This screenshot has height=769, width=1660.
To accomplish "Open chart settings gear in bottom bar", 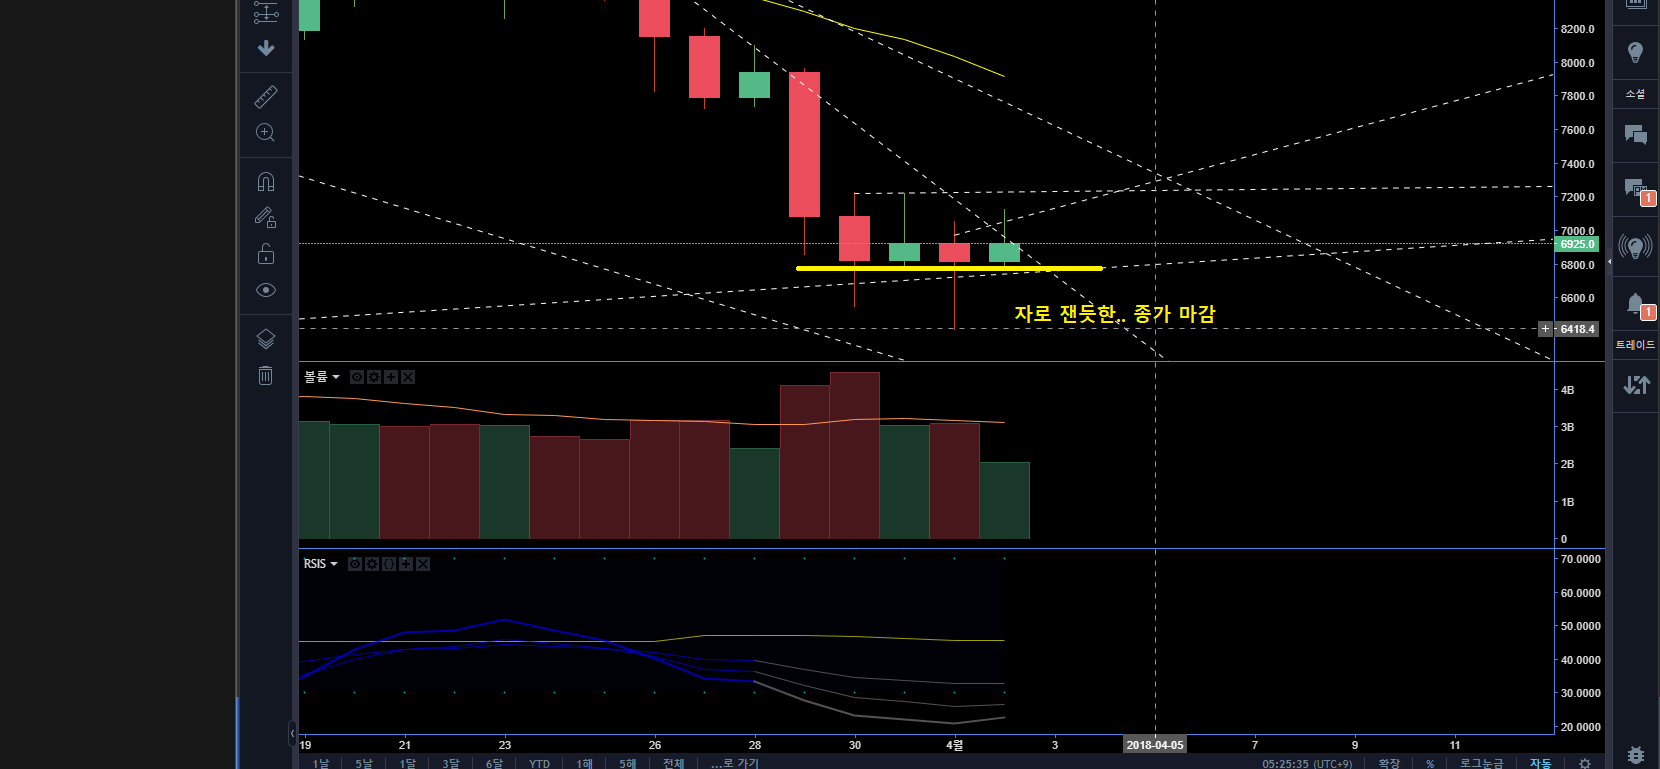I will point(1584,763).
